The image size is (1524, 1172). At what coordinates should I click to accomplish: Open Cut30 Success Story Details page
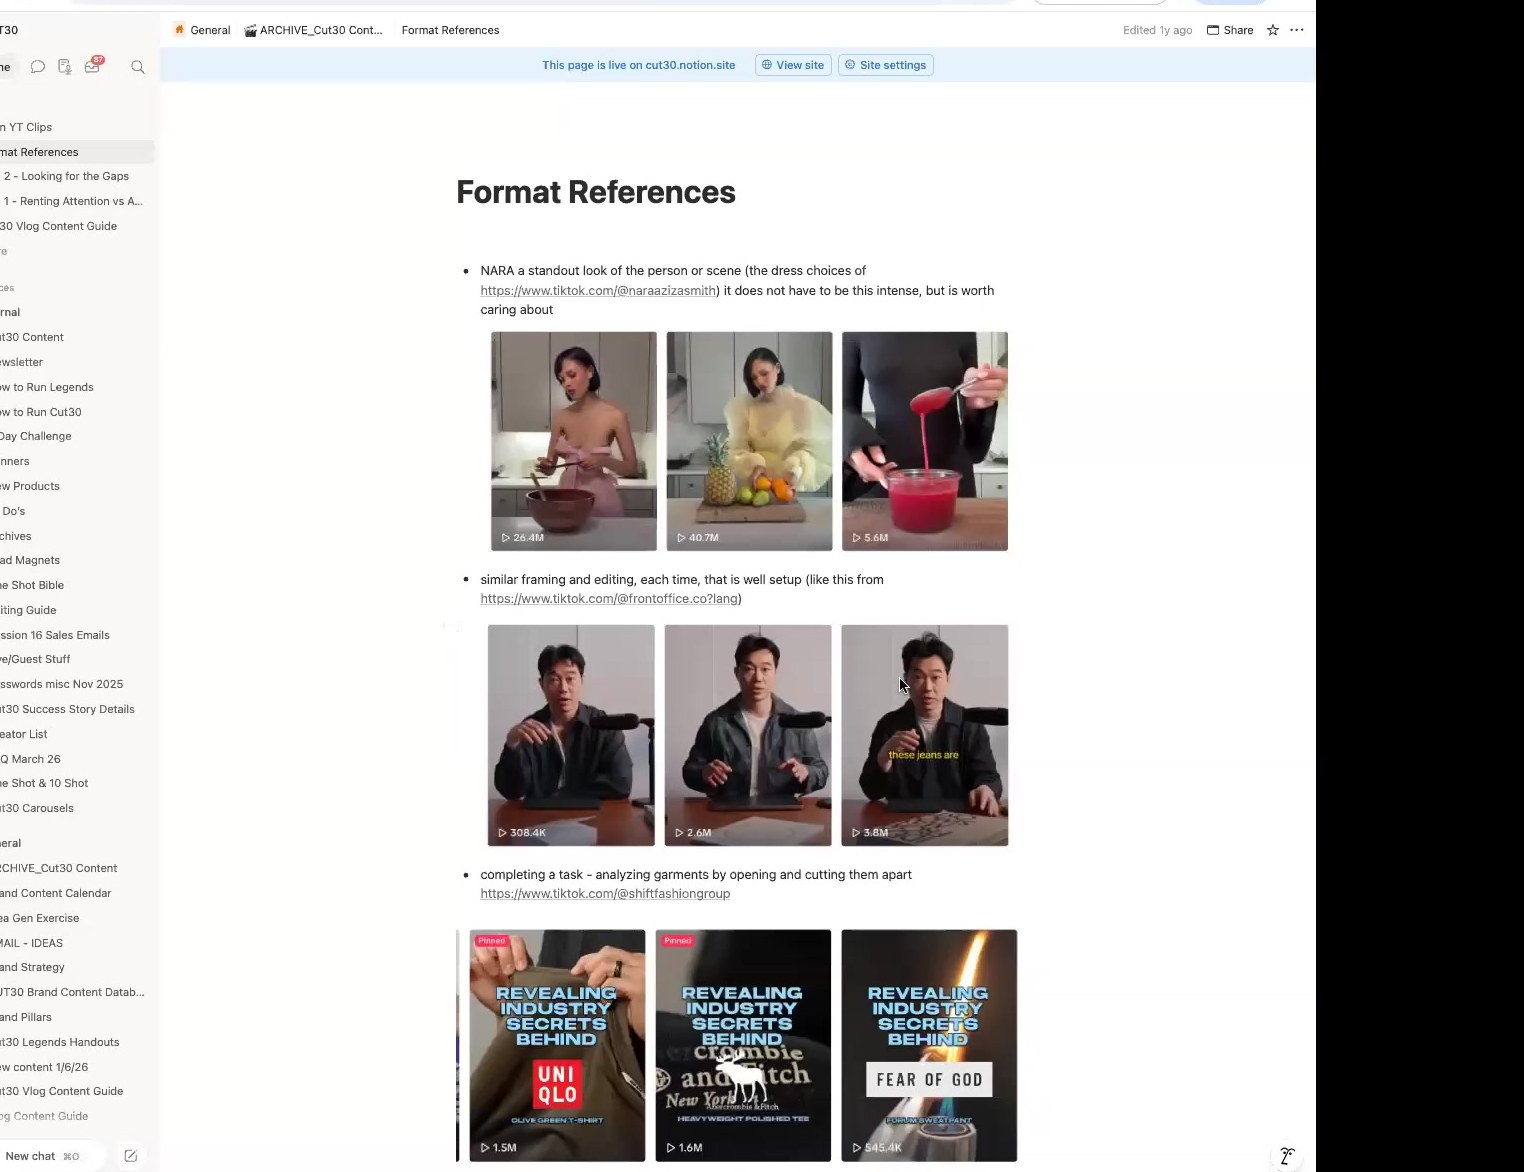tap(77, 709)
